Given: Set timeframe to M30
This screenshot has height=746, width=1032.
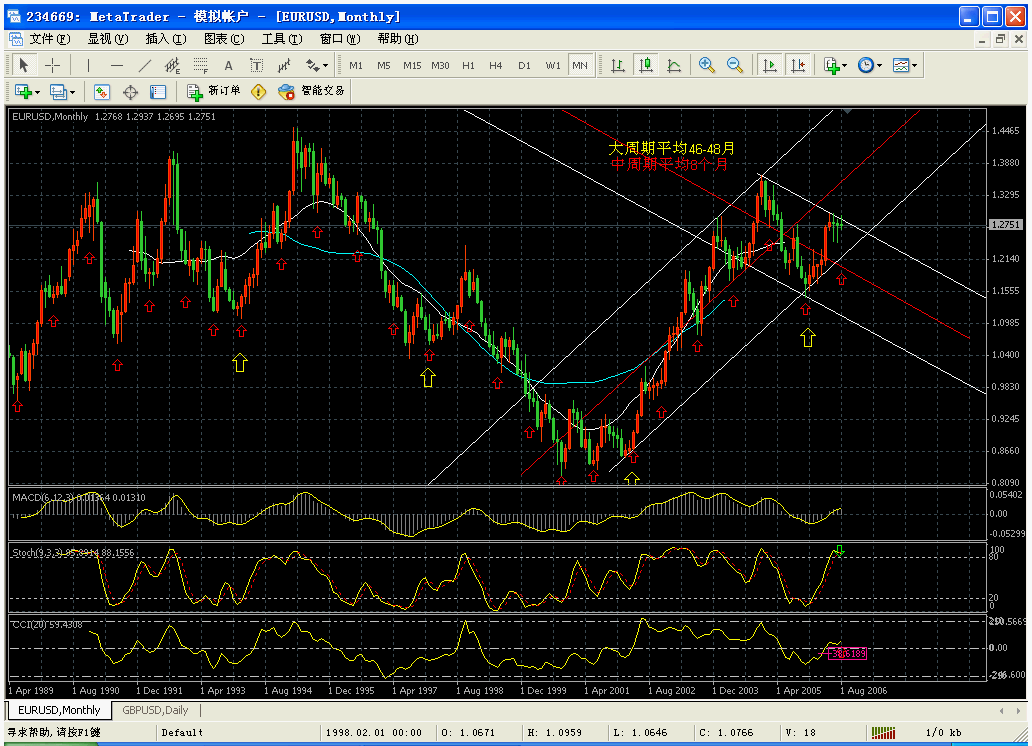Looking at the screenshot, I should coord(440,65).
